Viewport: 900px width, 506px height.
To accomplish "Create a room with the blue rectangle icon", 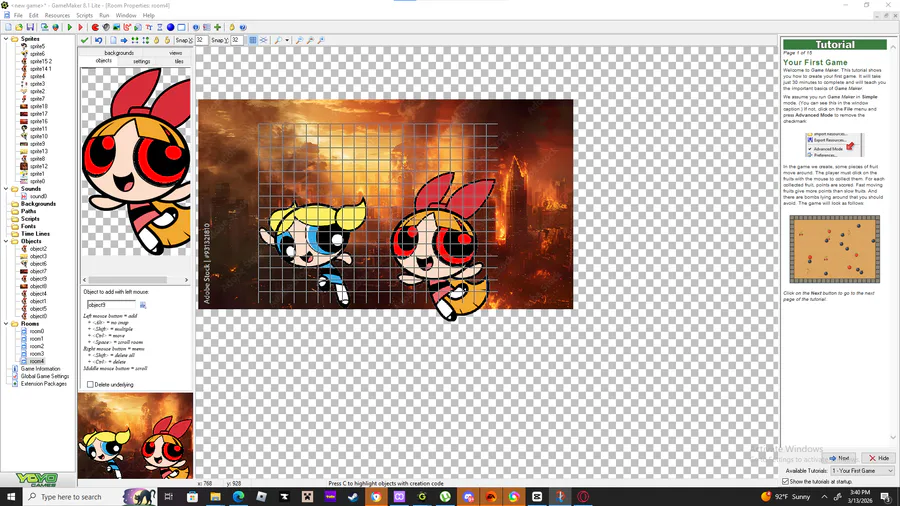I will [181, 27].
